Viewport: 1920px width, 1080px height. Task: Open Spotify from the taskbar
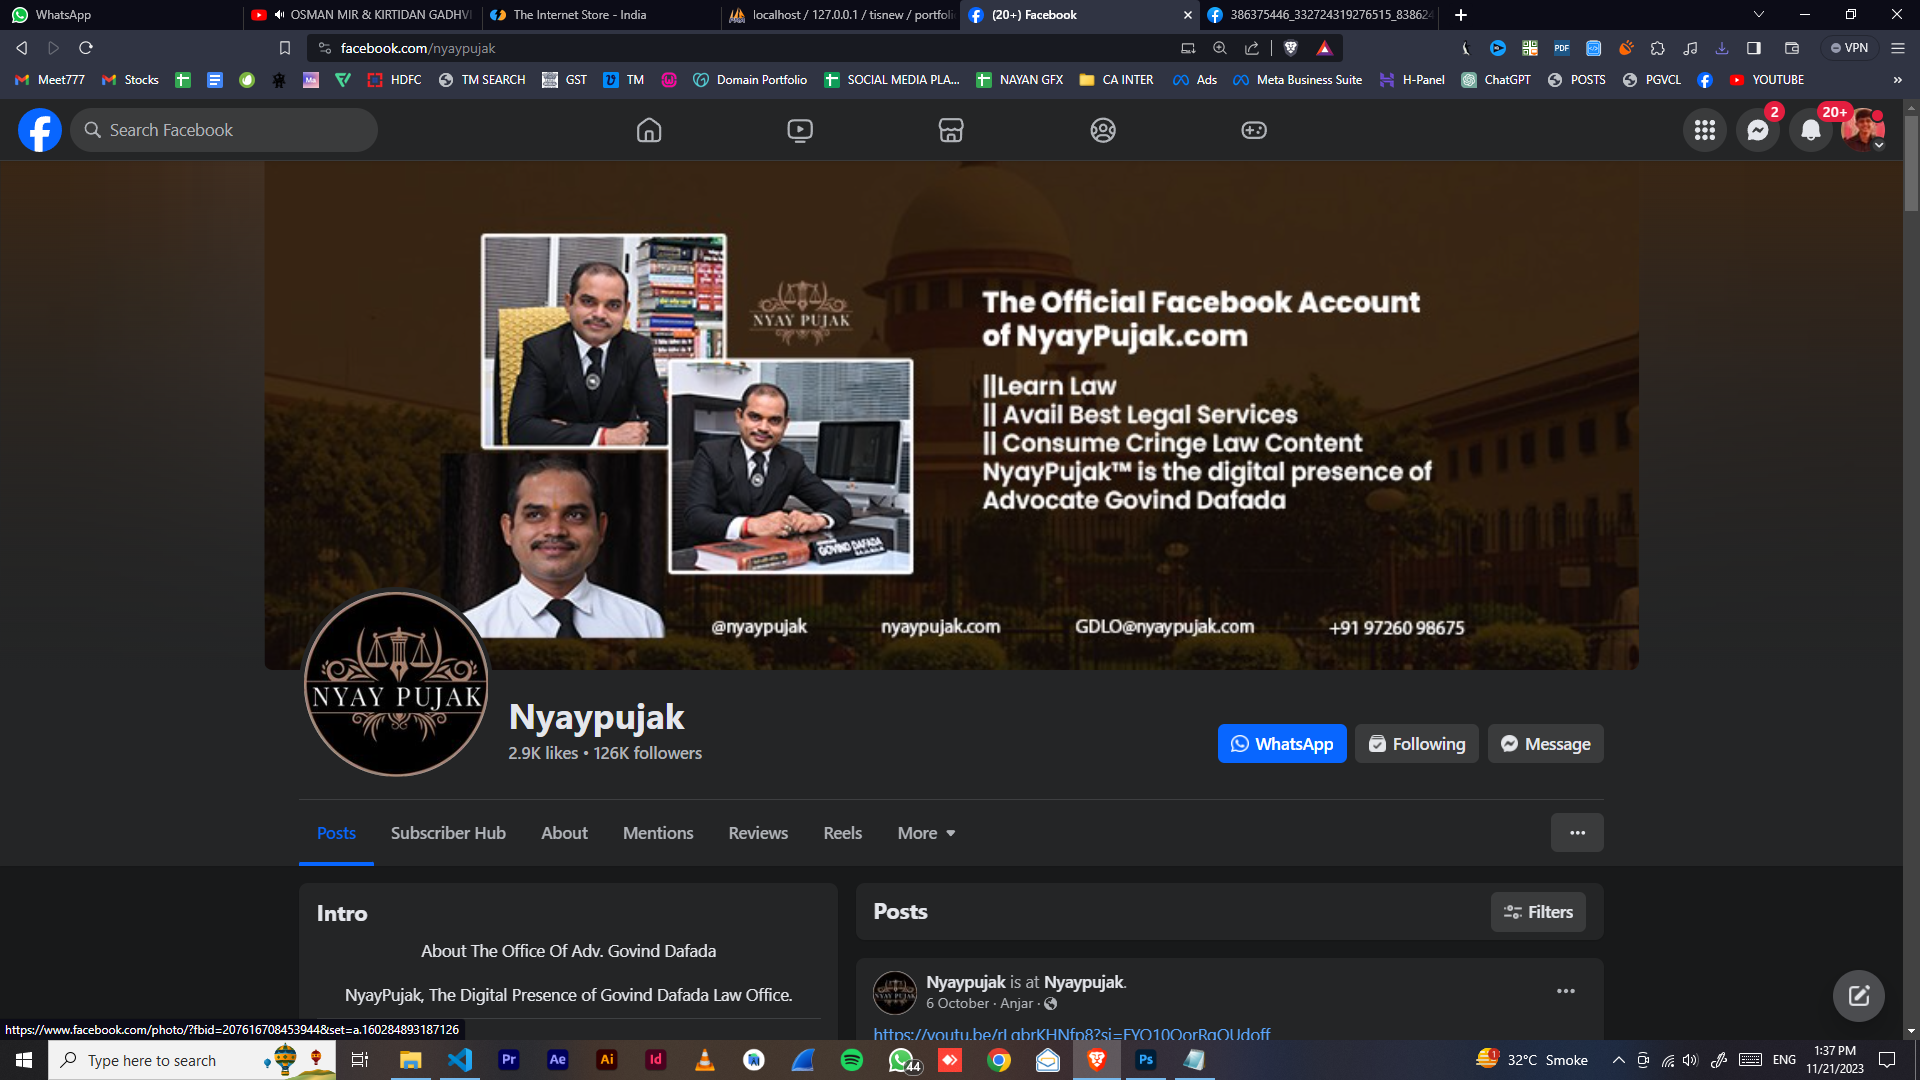point(852,1060)
